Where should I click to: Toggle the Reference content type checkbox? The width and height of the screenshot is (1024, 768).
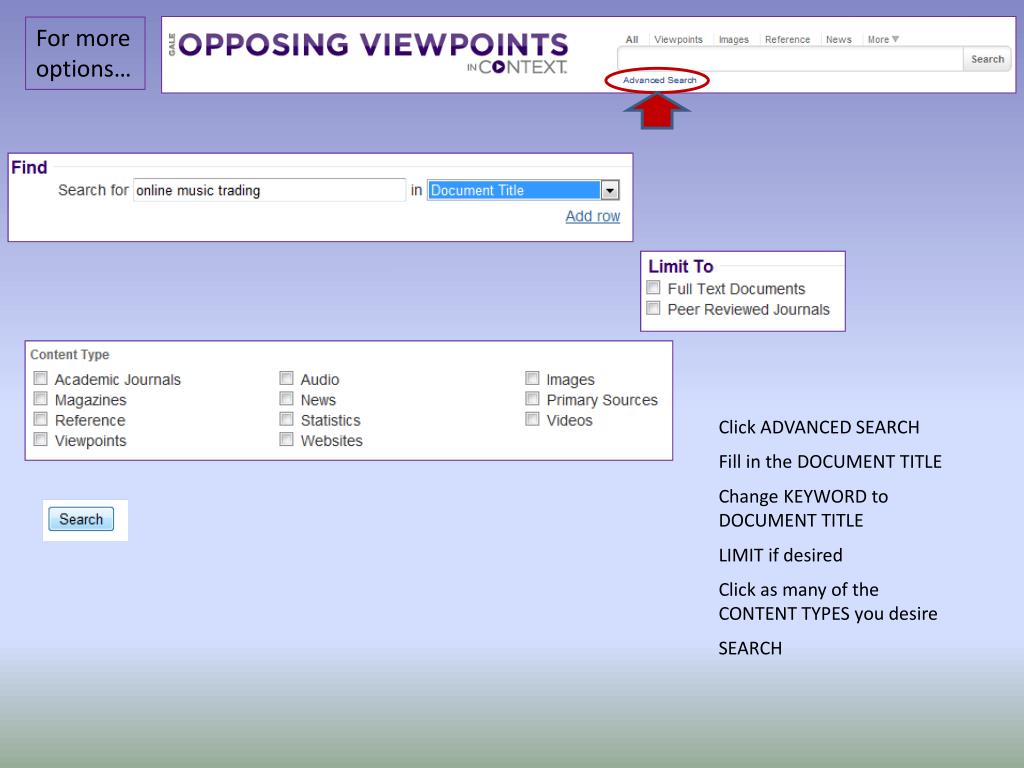tap(40, 419)
